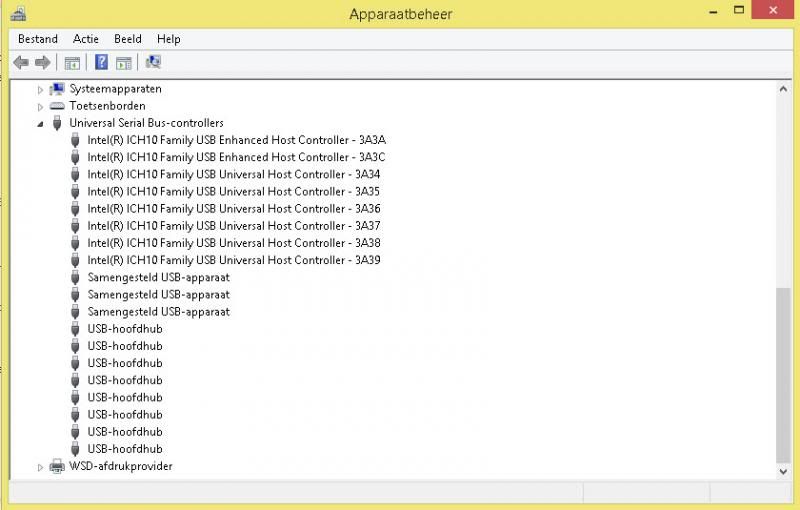
Task: Open the Beeld menu
Action: 128,39
